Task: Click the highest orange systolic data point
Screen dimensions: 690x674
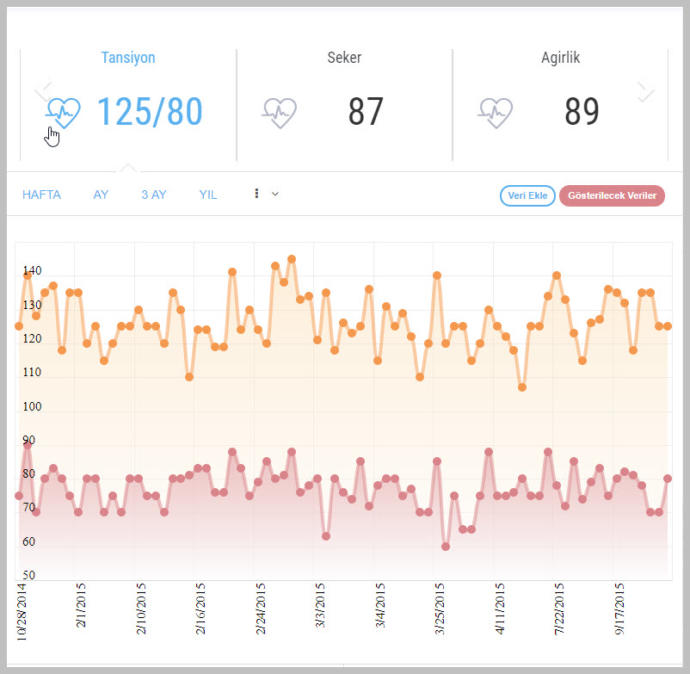Action: click(292, 259)
